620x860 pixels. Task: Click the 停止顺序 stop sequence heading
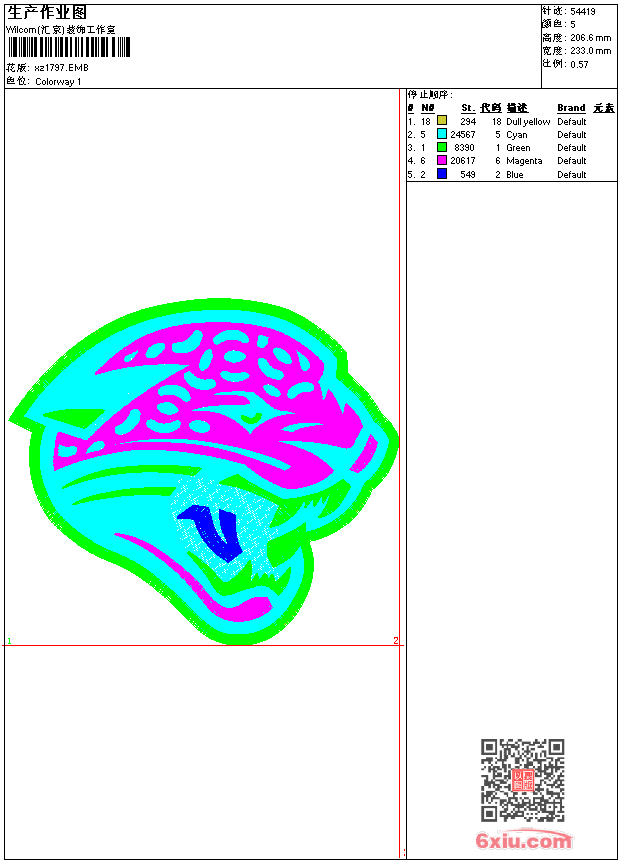[x=430, y=95]
